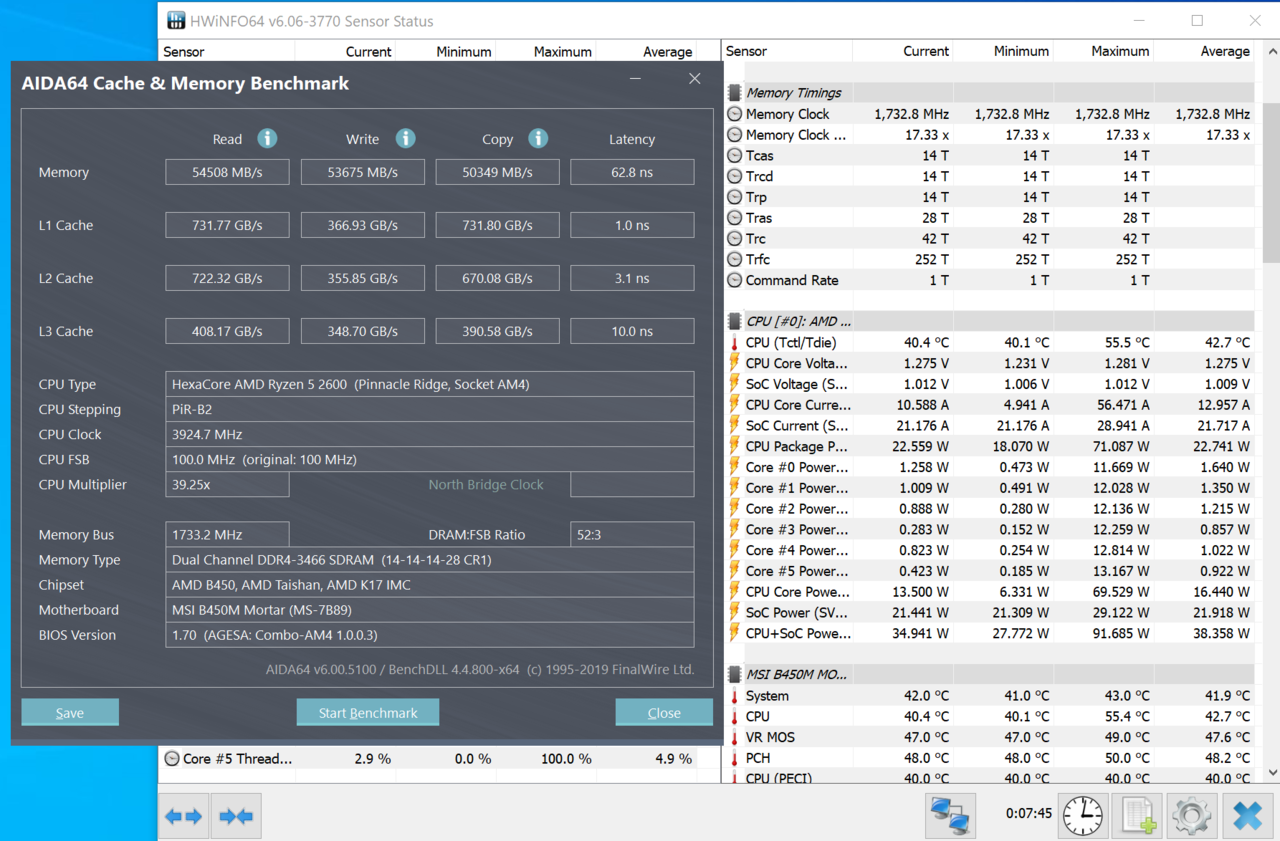The width and height of the screenshot is (1280, 841).
Task: Minimize the AIDA64 benchmark window
Action: coord(636,79)
